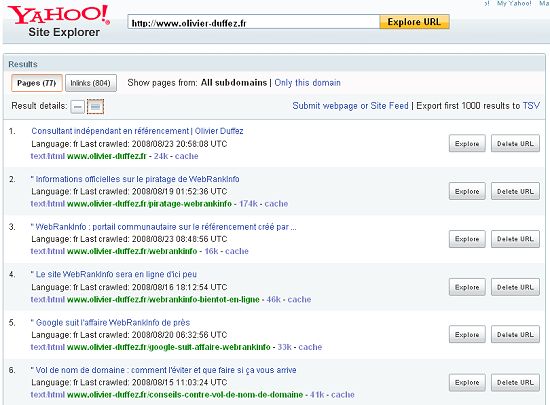Click the Explore URL button
Screen dimensions: 550x405
click(414, 22)
